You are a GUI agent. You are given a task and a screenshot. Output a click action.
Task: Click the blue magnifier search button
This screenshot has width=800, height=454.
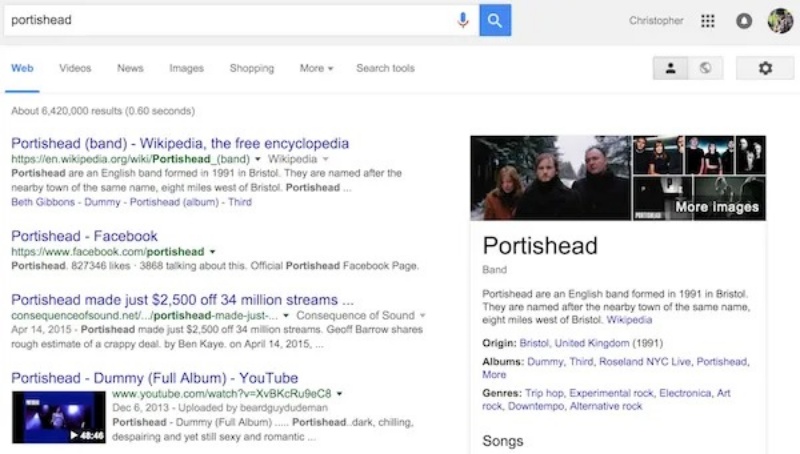tap(495, 20)
